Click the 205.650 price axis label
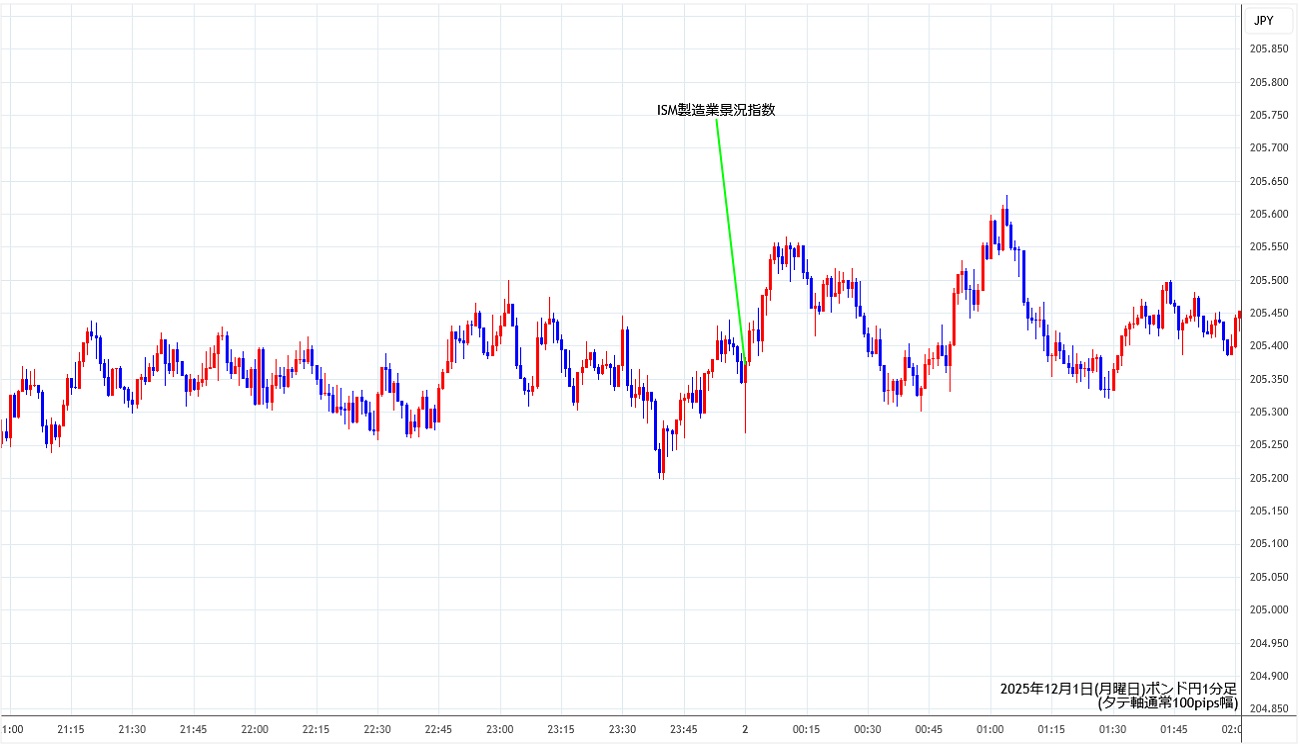This screenshot has width=1300, height=745. click(1269, 181)
